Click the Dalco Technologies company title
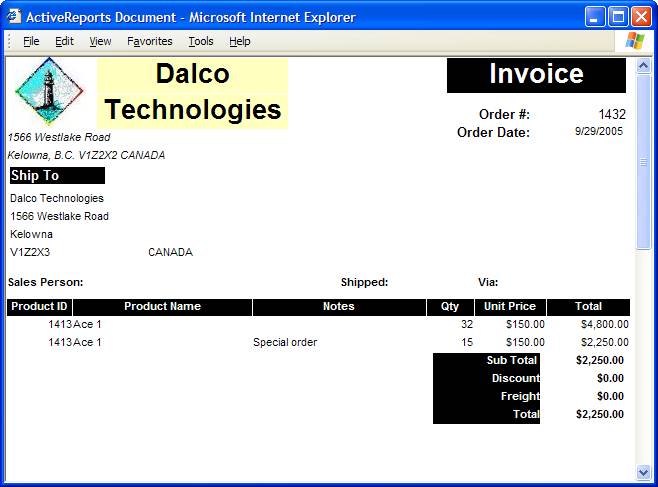The image size is (658, 487). coord(193,92)
